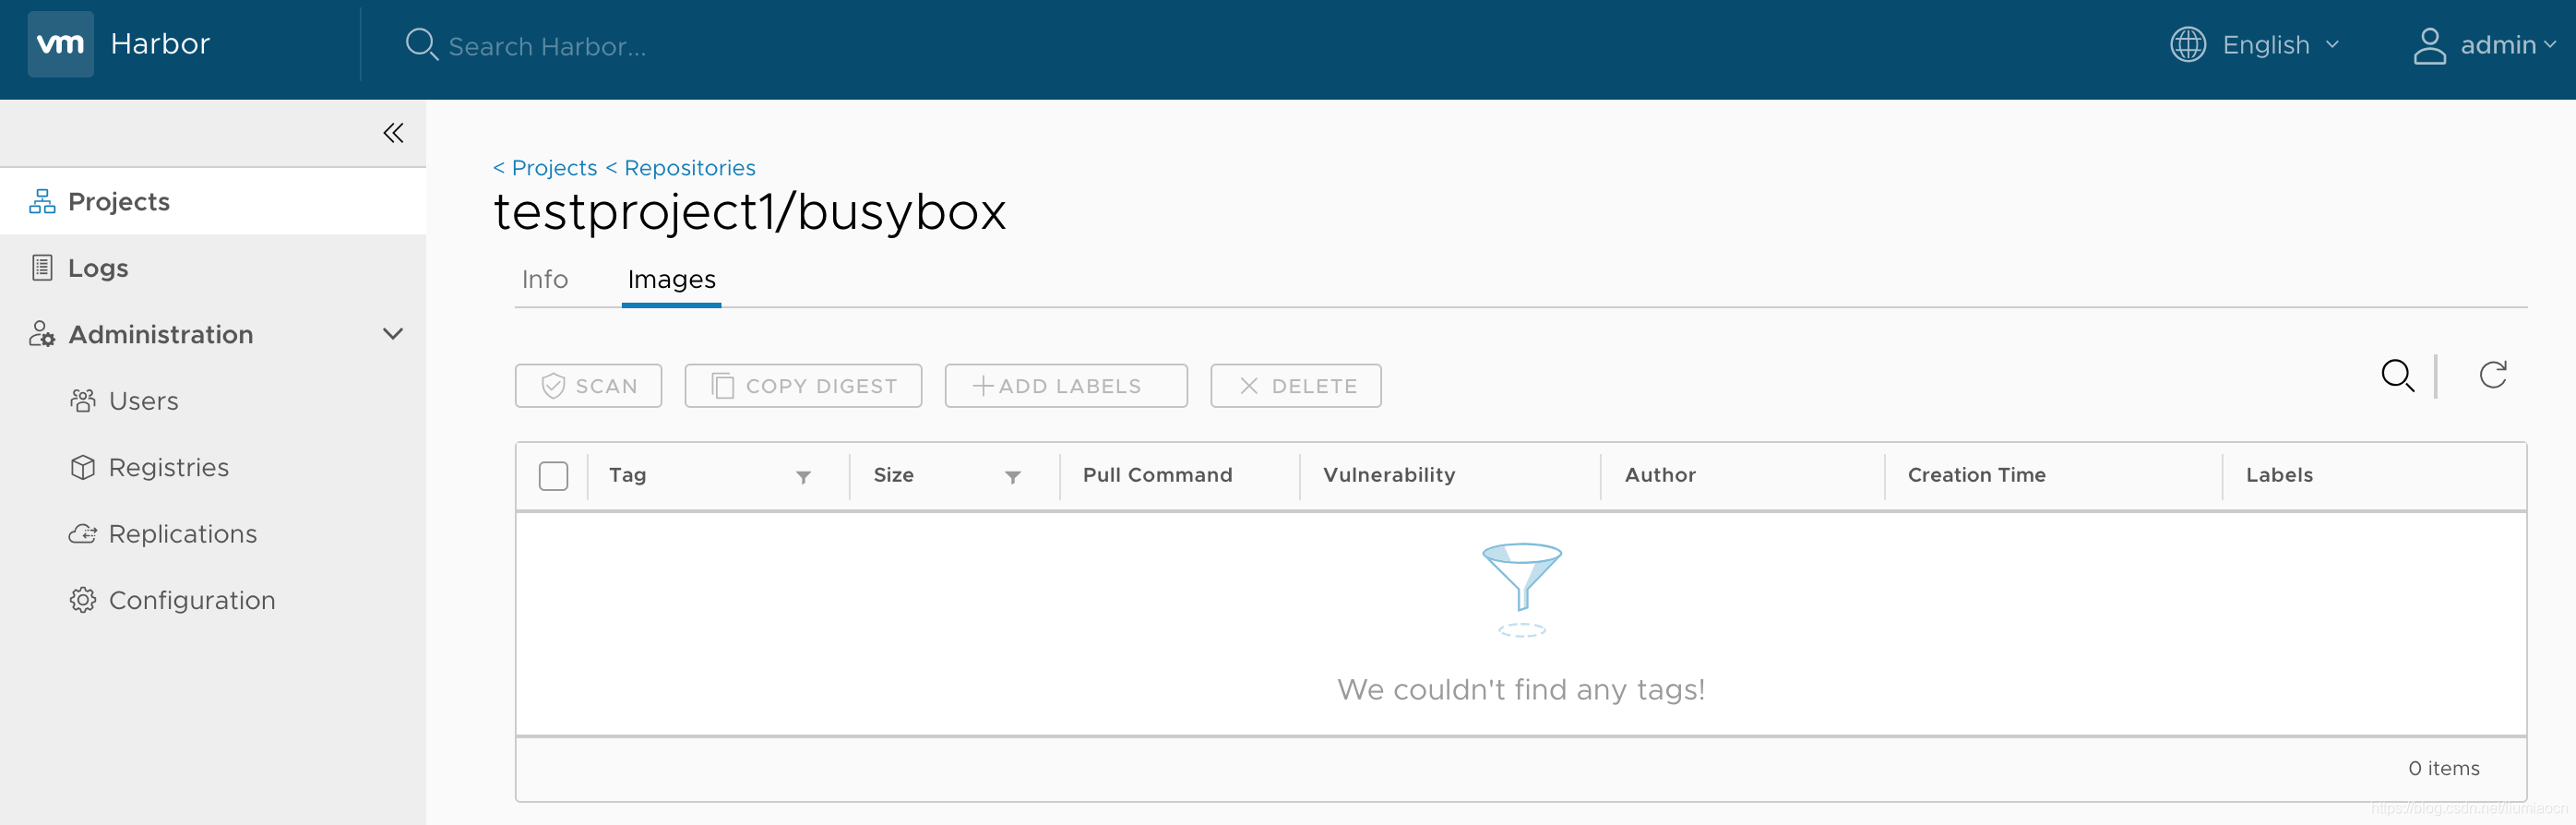Image resolution: width=2576 pixels, height=825 pixels.
Task: Sort by the Size column header
Action: (x=894, y=476)
